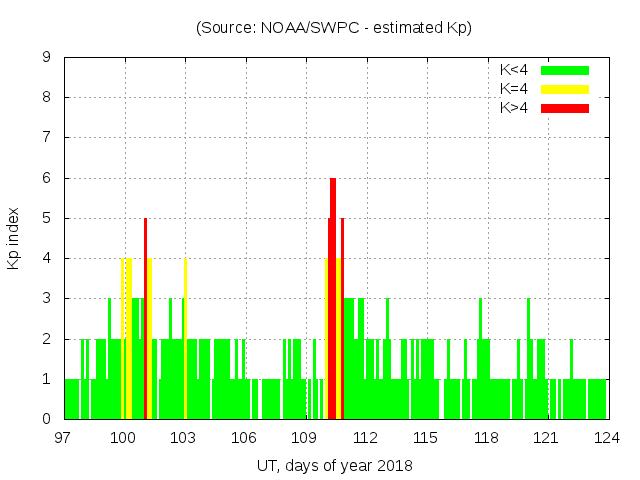Select the K=4 legend label text
The image size is (640, 480).
[x=514, y=89]
